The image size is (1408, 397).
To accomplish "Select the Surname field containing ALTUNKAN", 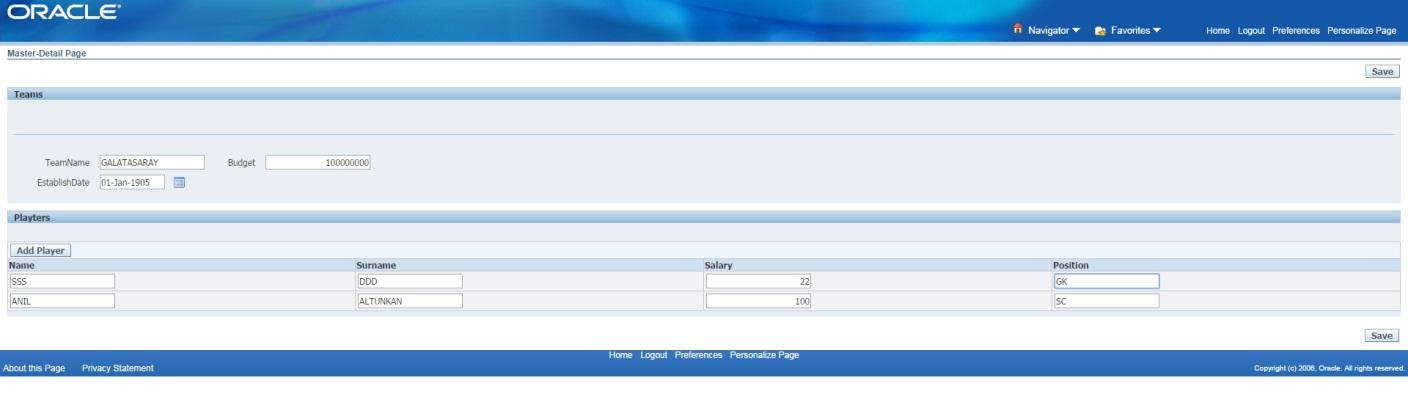I will (x=410, y=300).
